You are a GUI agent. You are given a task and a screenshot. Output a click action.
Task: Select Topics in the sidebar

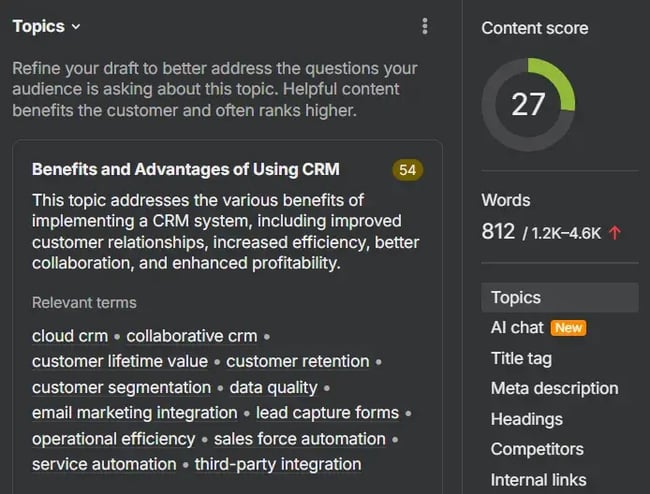pyautogui.click(x=516, y=297)
